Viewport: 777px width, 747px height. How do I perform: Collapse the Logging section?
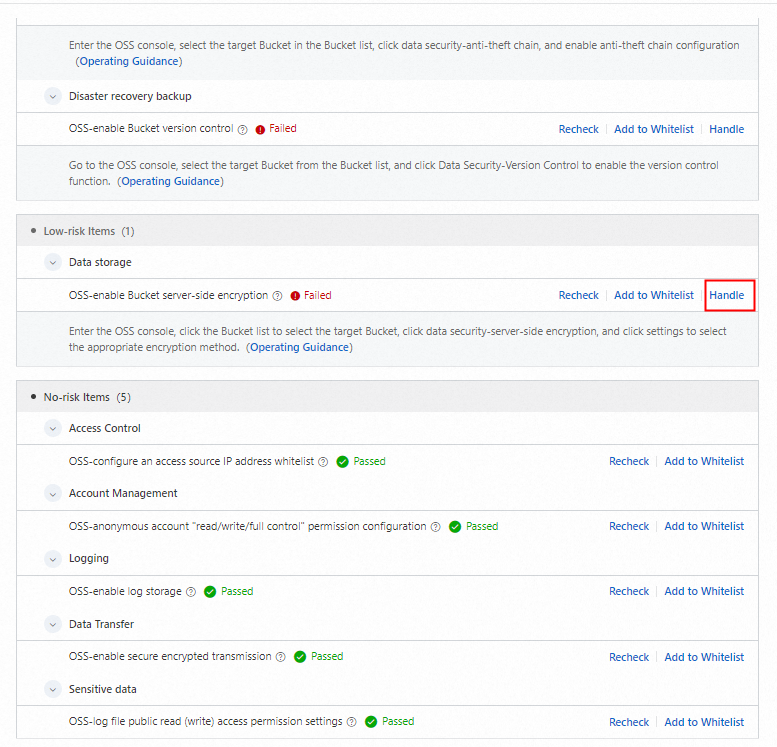(x=53, y=559)
